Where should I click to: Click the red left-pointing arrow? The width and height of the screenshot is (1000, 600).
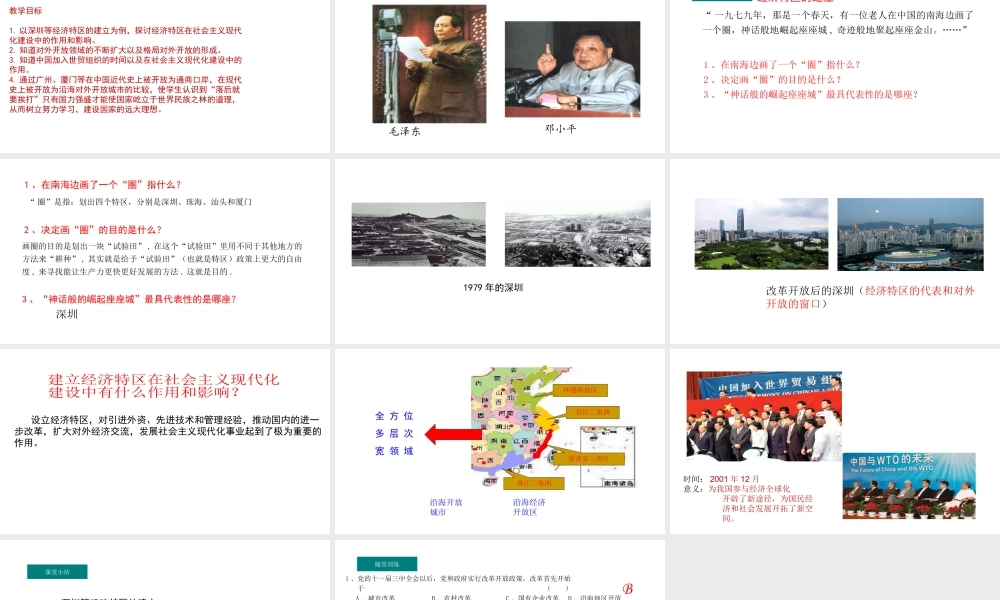pyautogui.click(x=453, y=434)
